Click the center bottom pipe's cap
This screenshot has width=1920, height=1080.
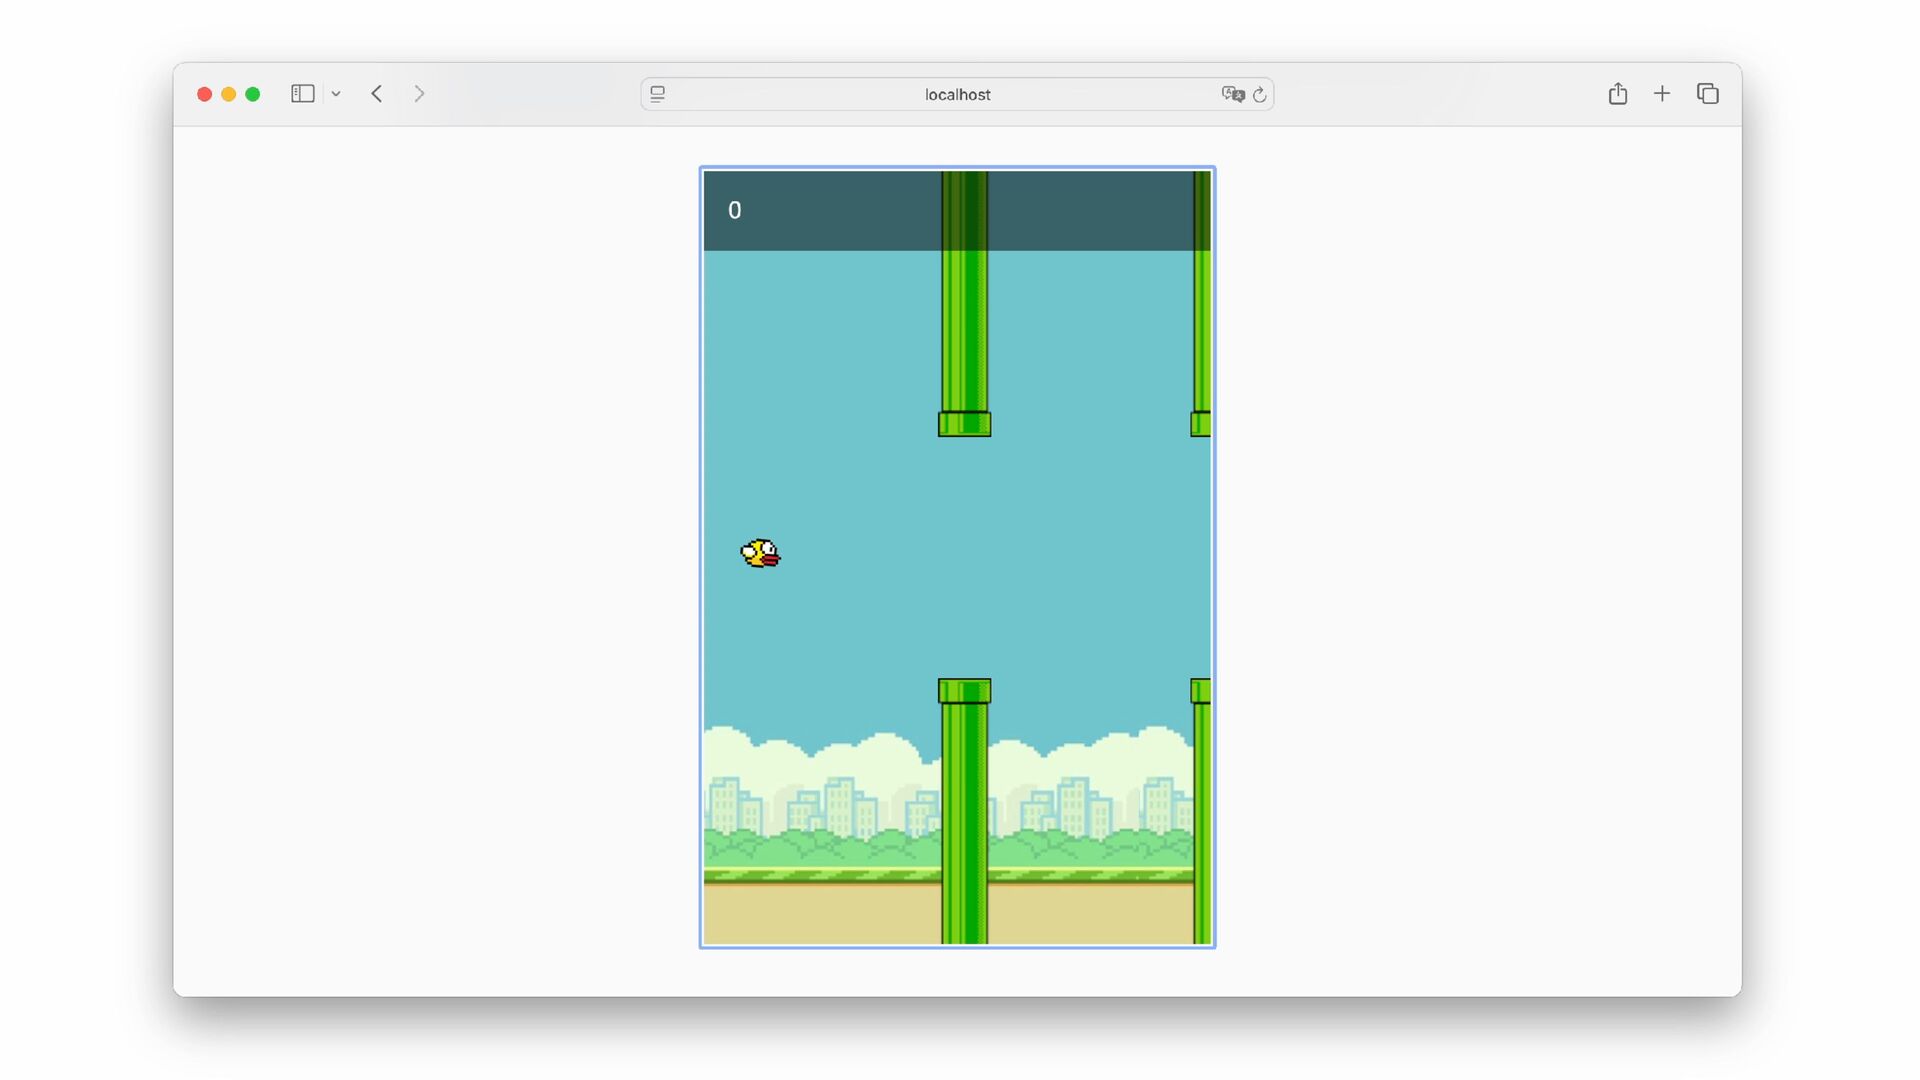click(x=964, y=691)
